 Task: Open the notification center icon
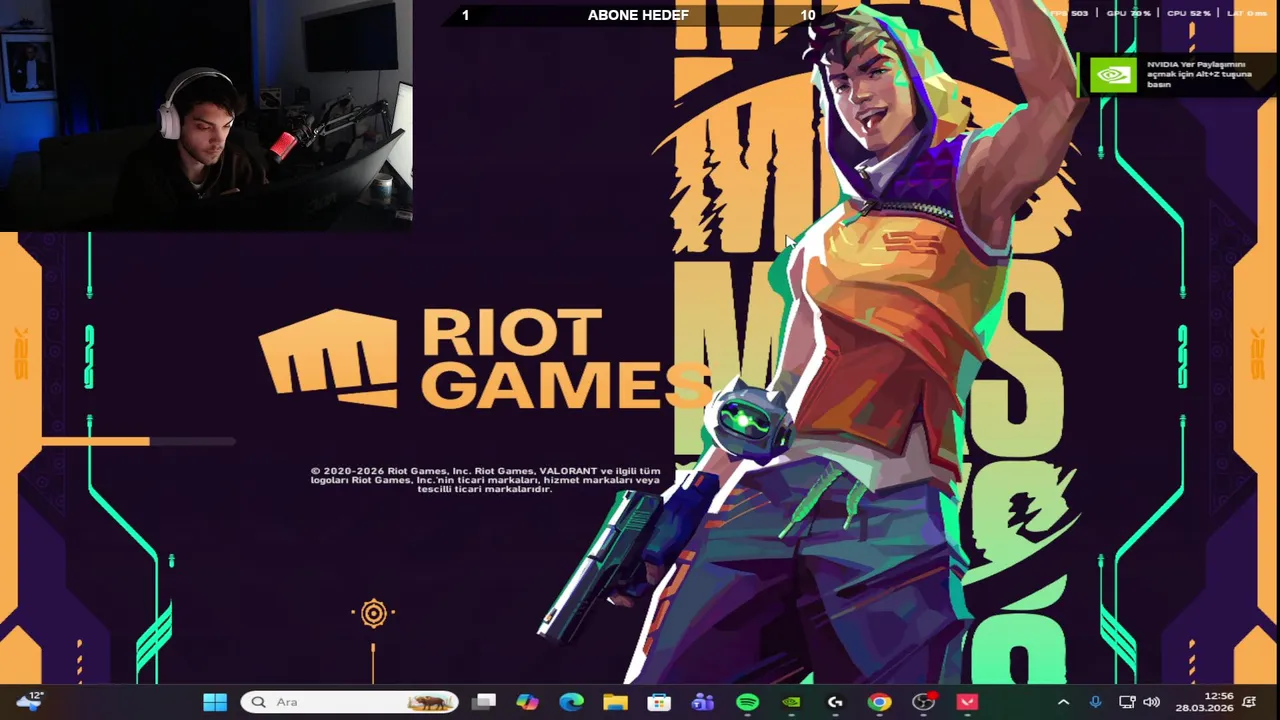[1250, 702]
